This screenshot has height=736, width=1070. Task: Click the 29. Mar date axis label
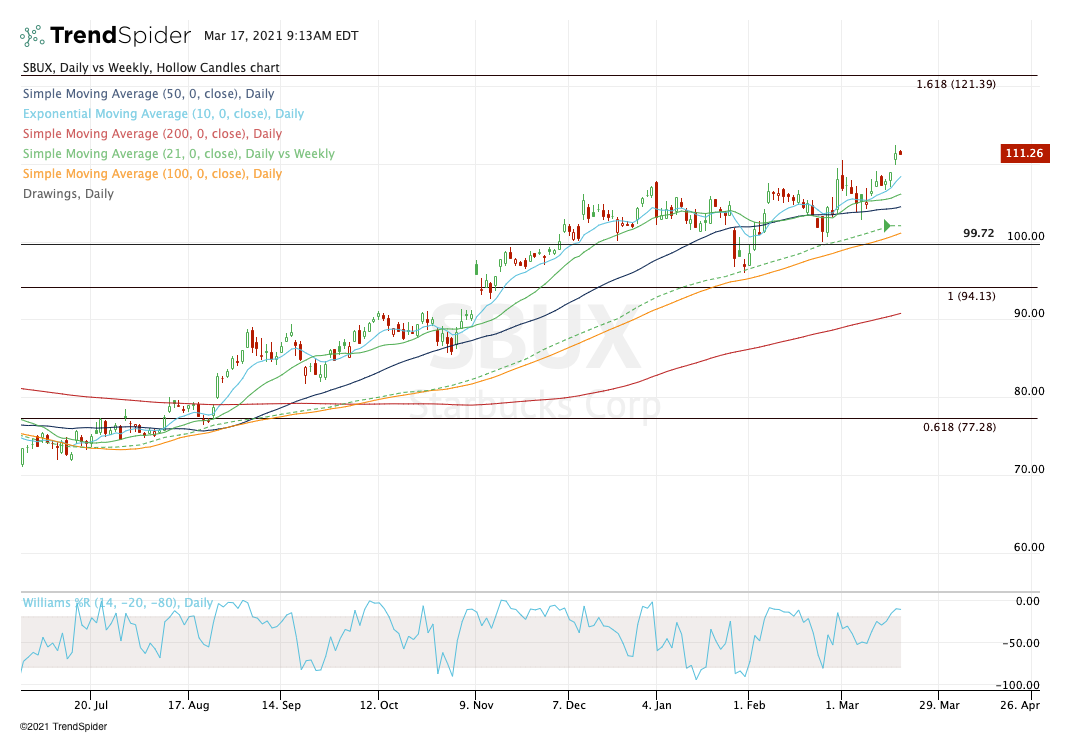(x=939, y=705)
